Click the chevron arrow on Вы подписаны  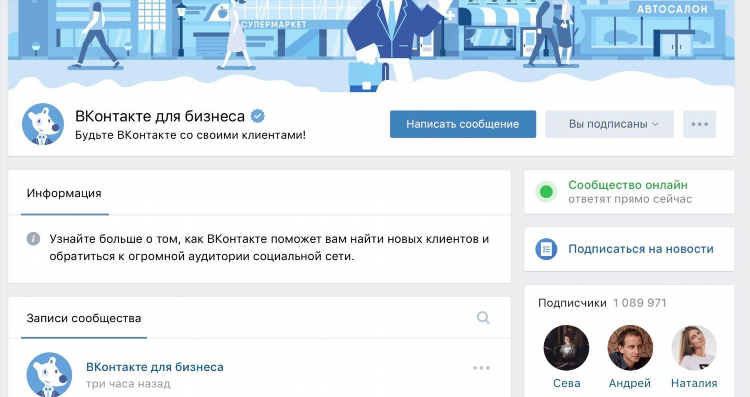coord(655,124)
